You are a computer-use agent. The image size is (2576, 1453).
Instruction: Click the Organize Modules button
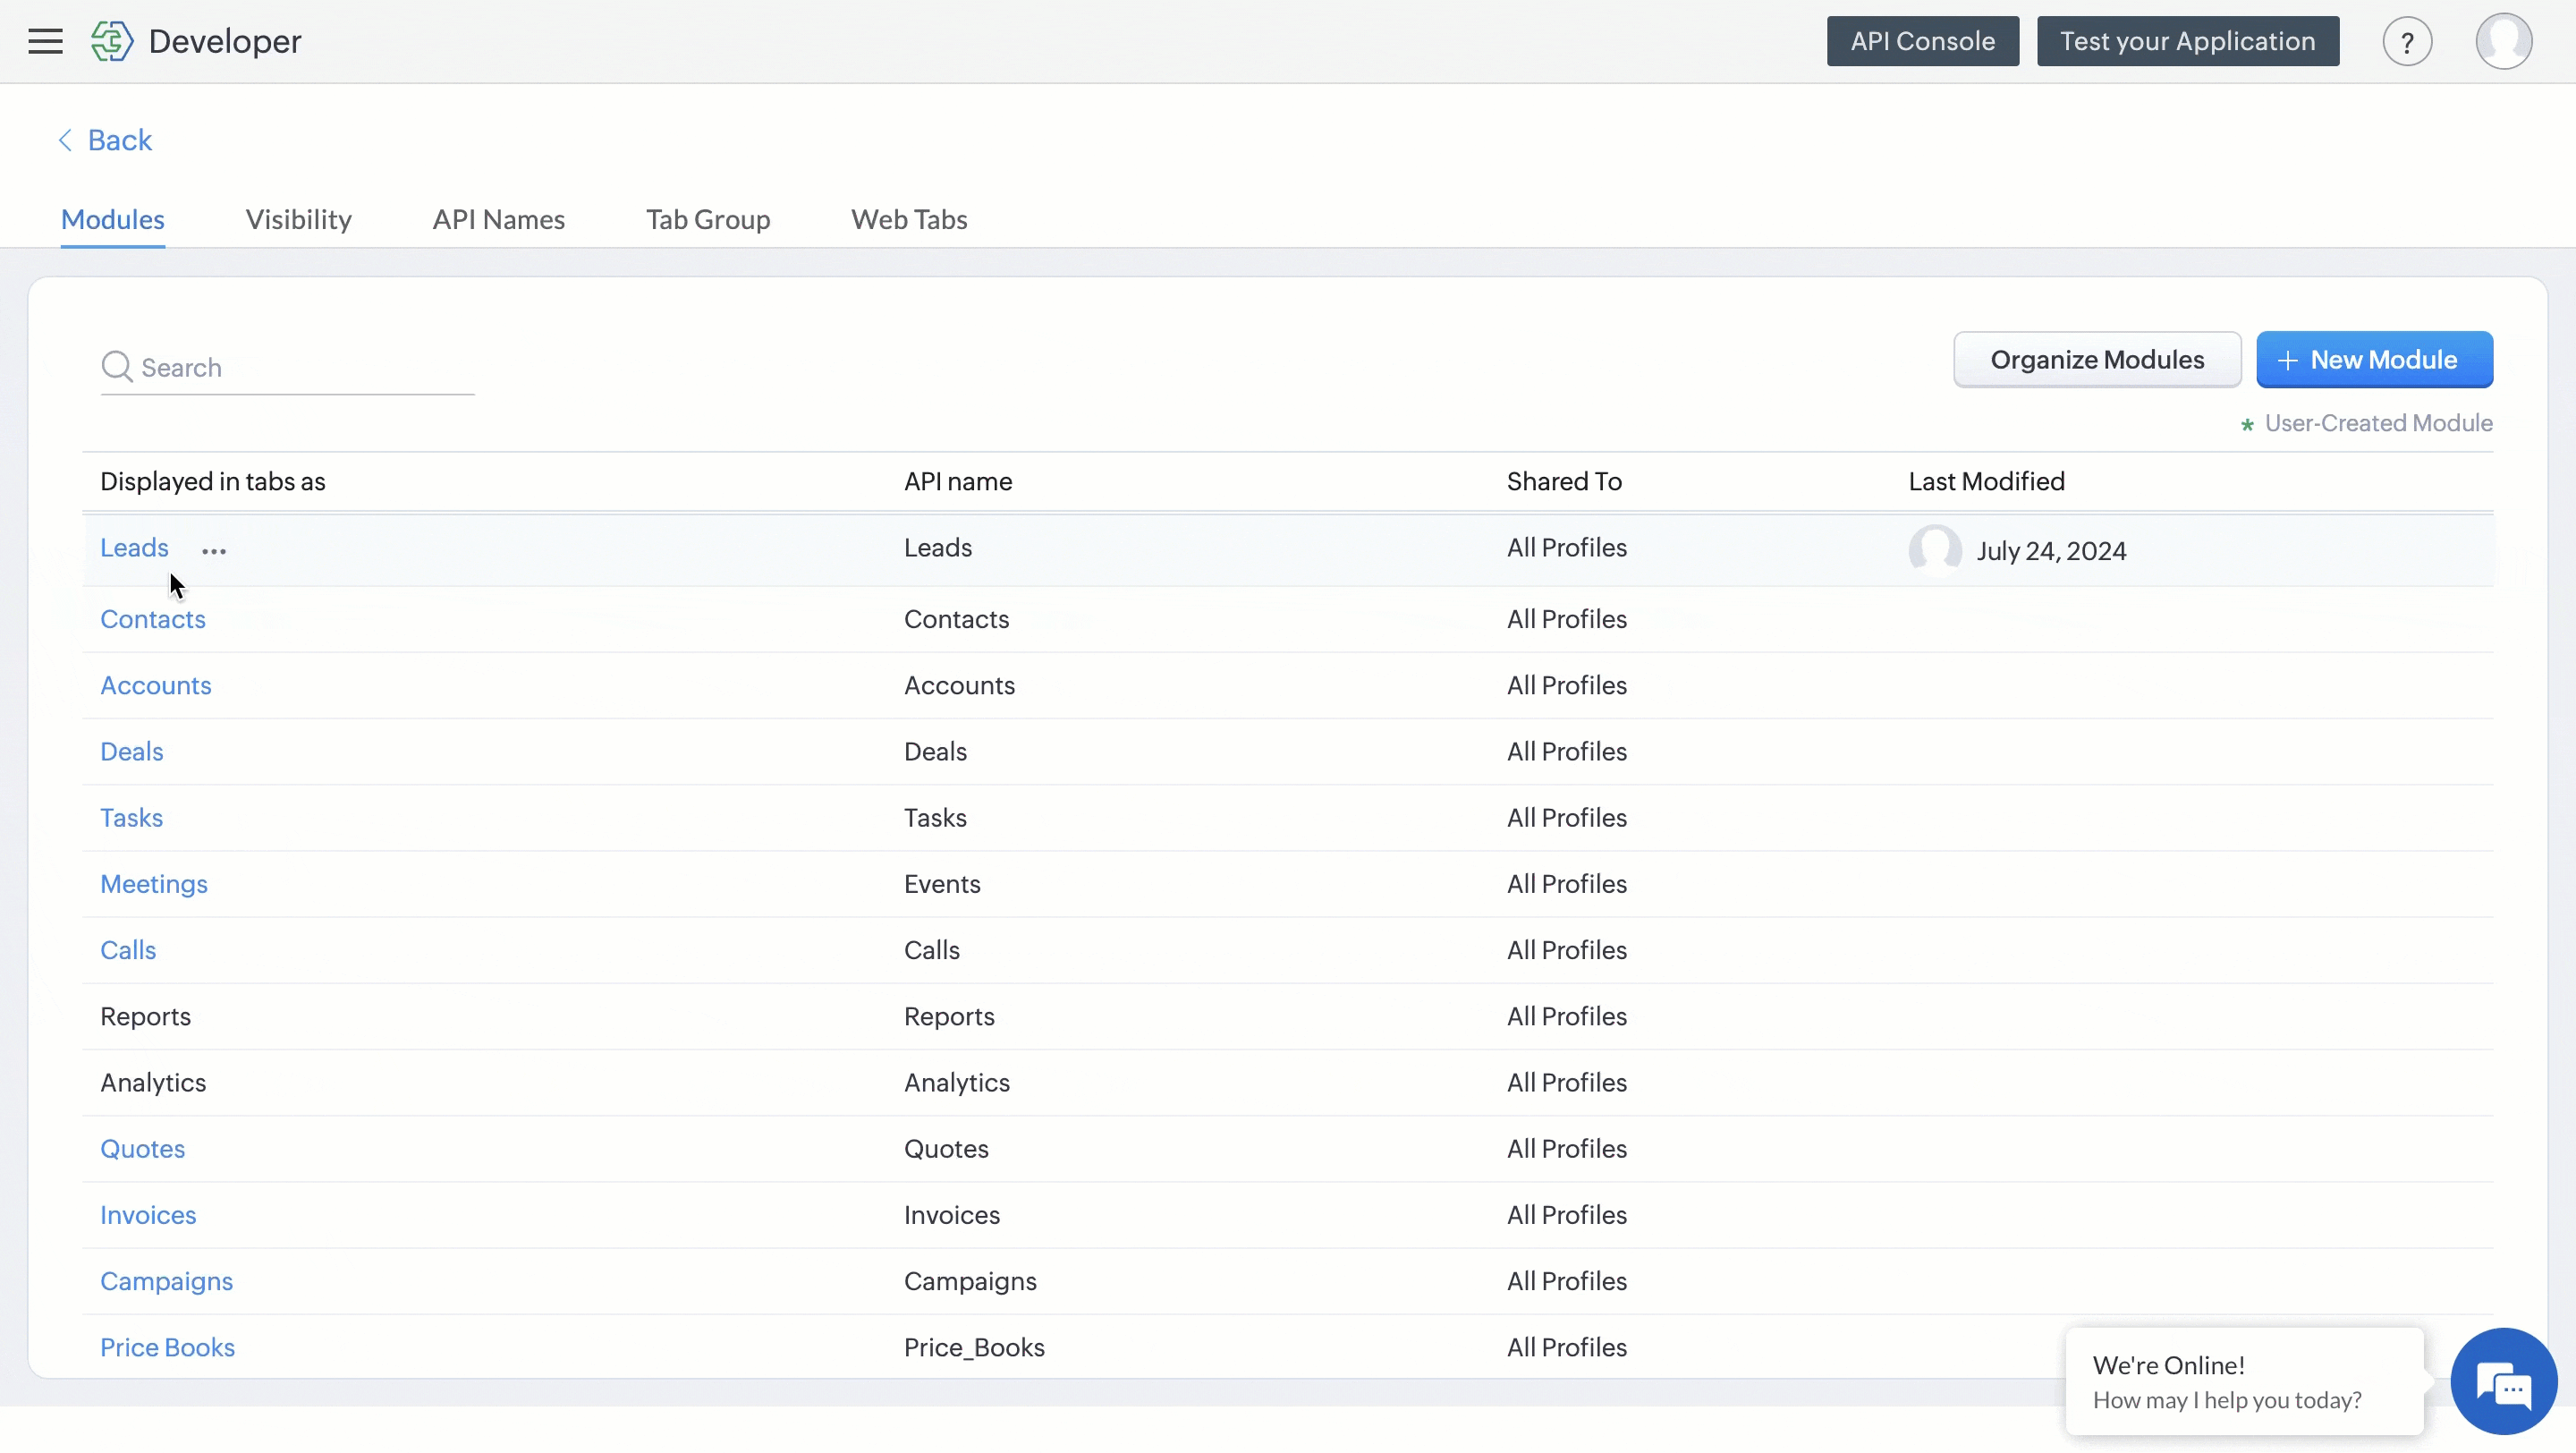tap(2096, 359)
